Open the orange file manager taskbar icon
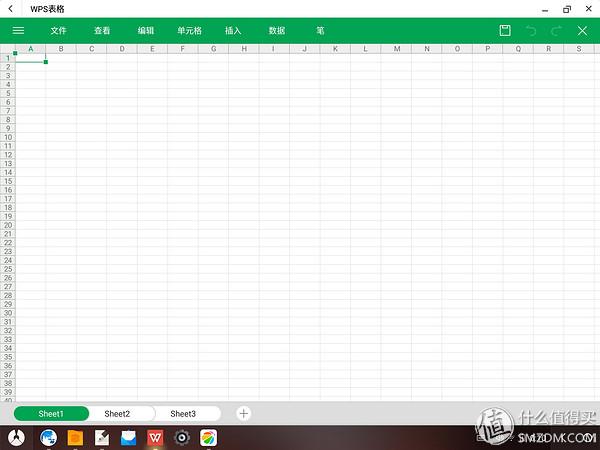The height and width of the screenshot is (450, 600). point(75,438)
